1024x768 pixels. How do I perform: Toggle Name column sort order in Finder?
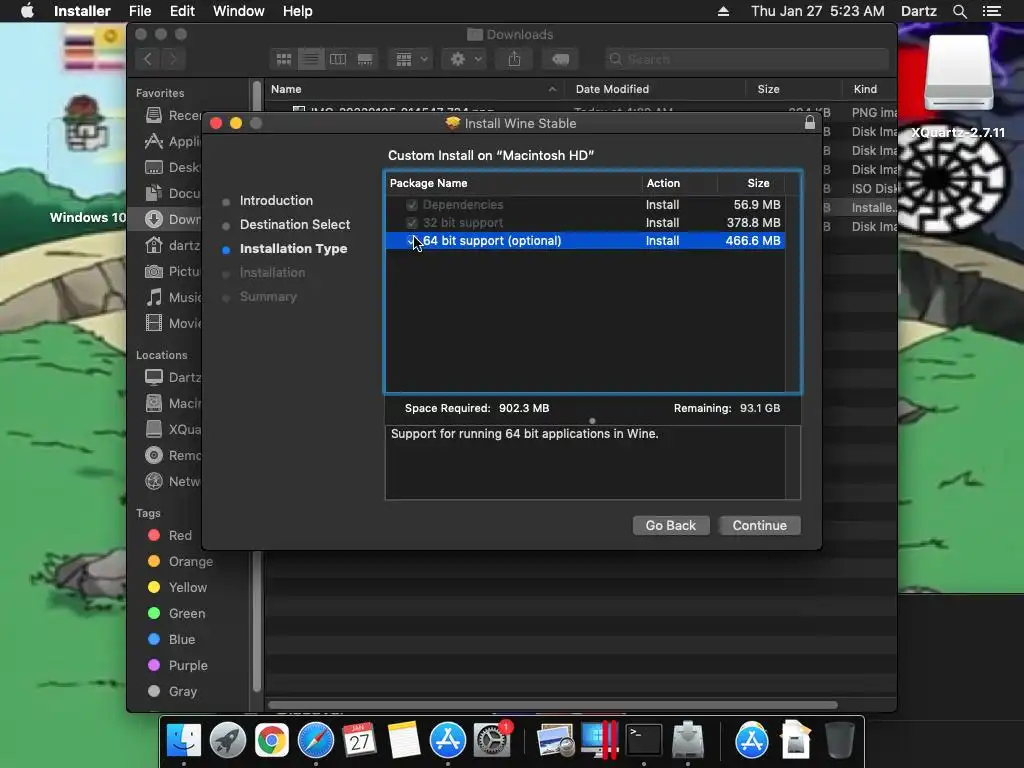(x=413, y=89)
